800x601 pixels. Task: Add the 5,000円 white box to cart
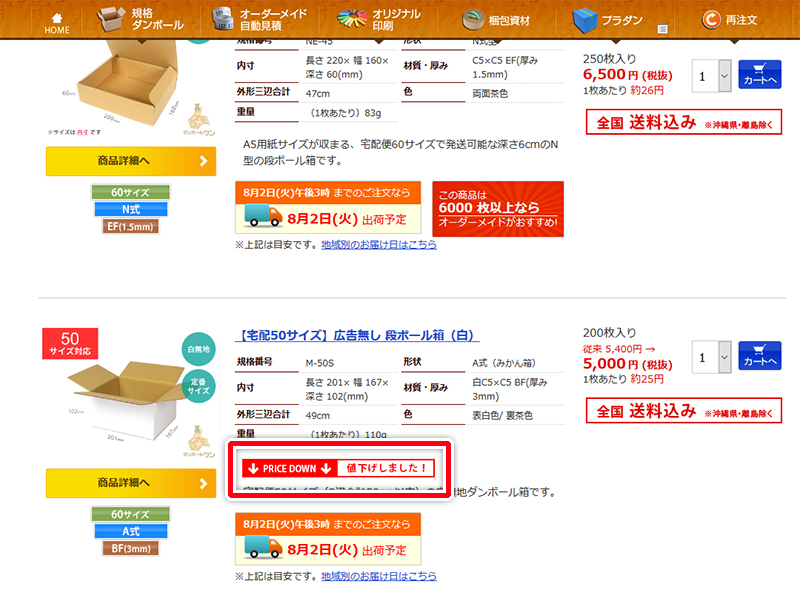coord(759,356)
